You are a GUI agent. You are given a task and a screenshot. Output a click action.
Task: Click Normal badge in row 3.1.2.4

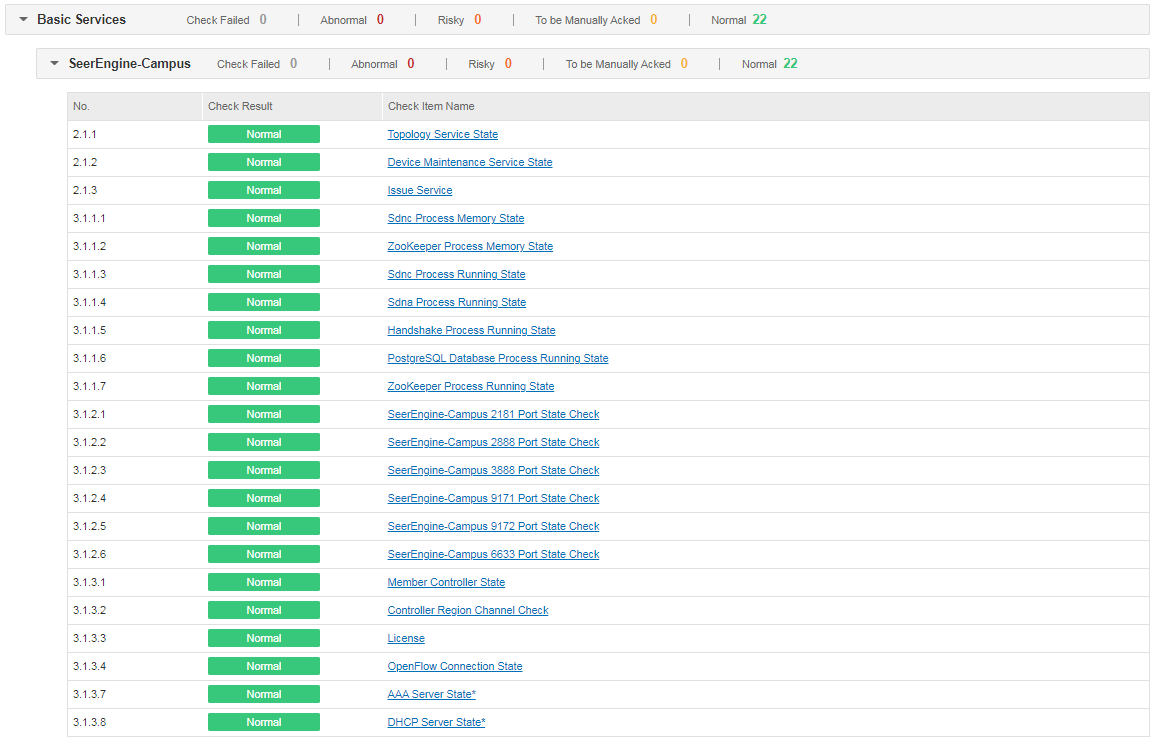click(x=264, y=498)
